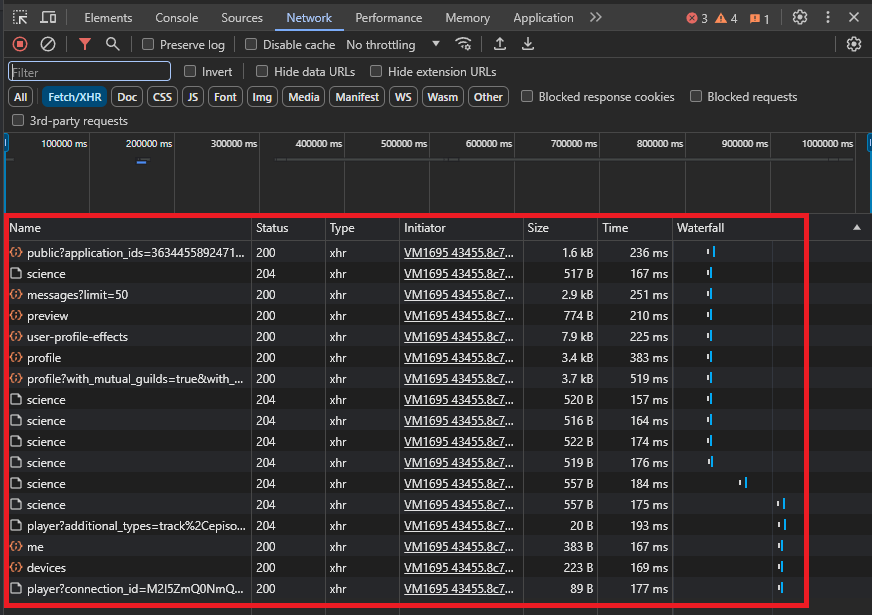Open initiator link for messages?limit=50 row
872x615 pixels.
click(459, 295)
